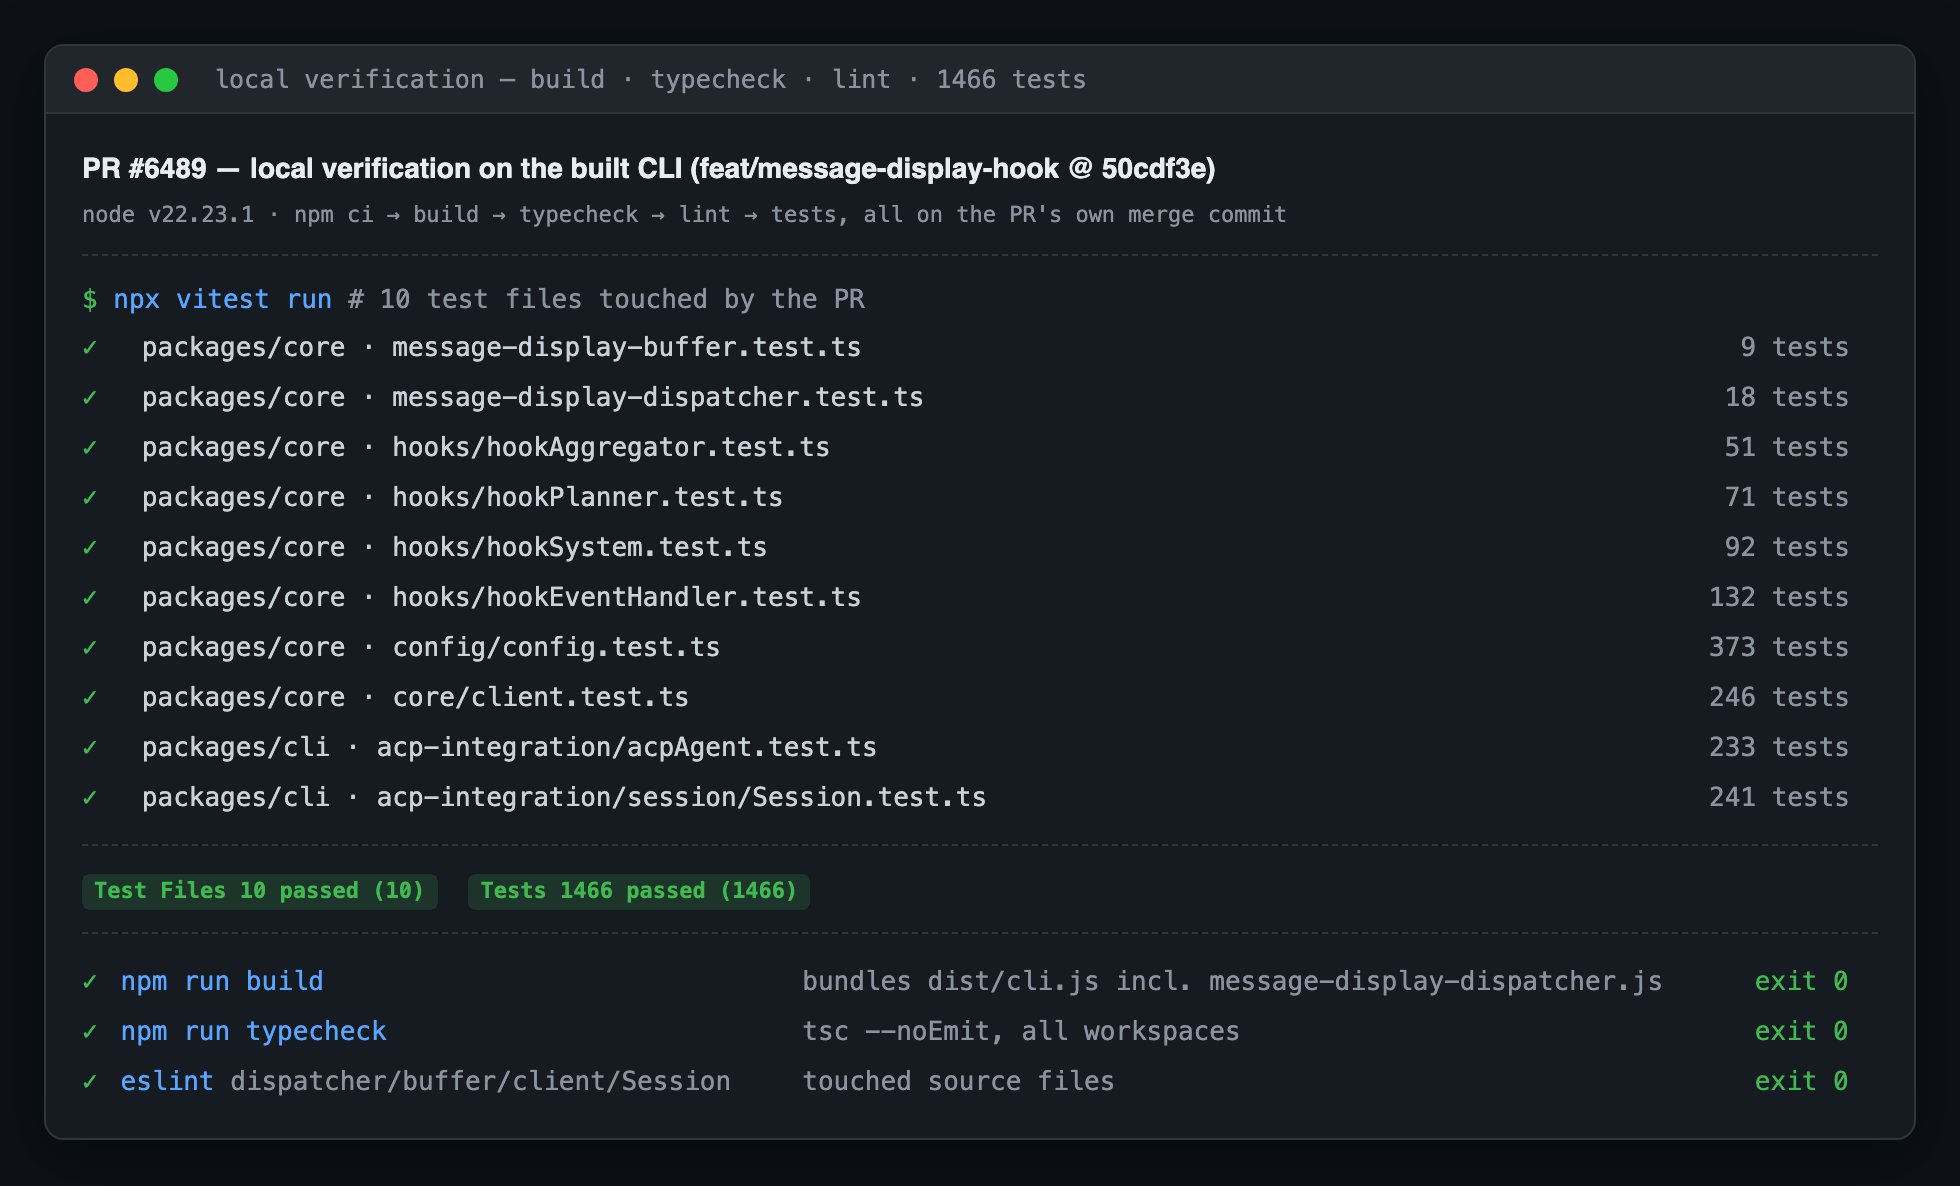Click the red close window button
This screenshot has height=1186, width=1960.
coord(86,80)
